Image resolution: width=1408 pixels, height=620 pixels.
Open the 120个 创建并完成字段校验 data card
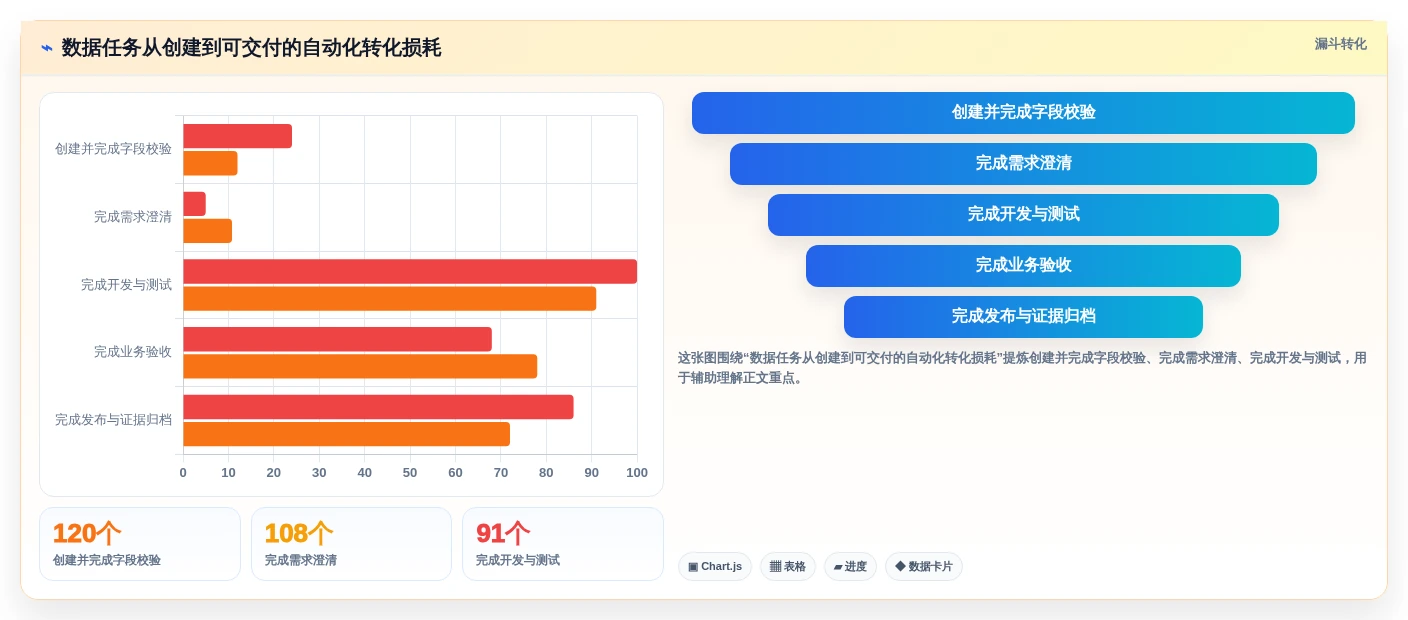click(x=140, y=544)
